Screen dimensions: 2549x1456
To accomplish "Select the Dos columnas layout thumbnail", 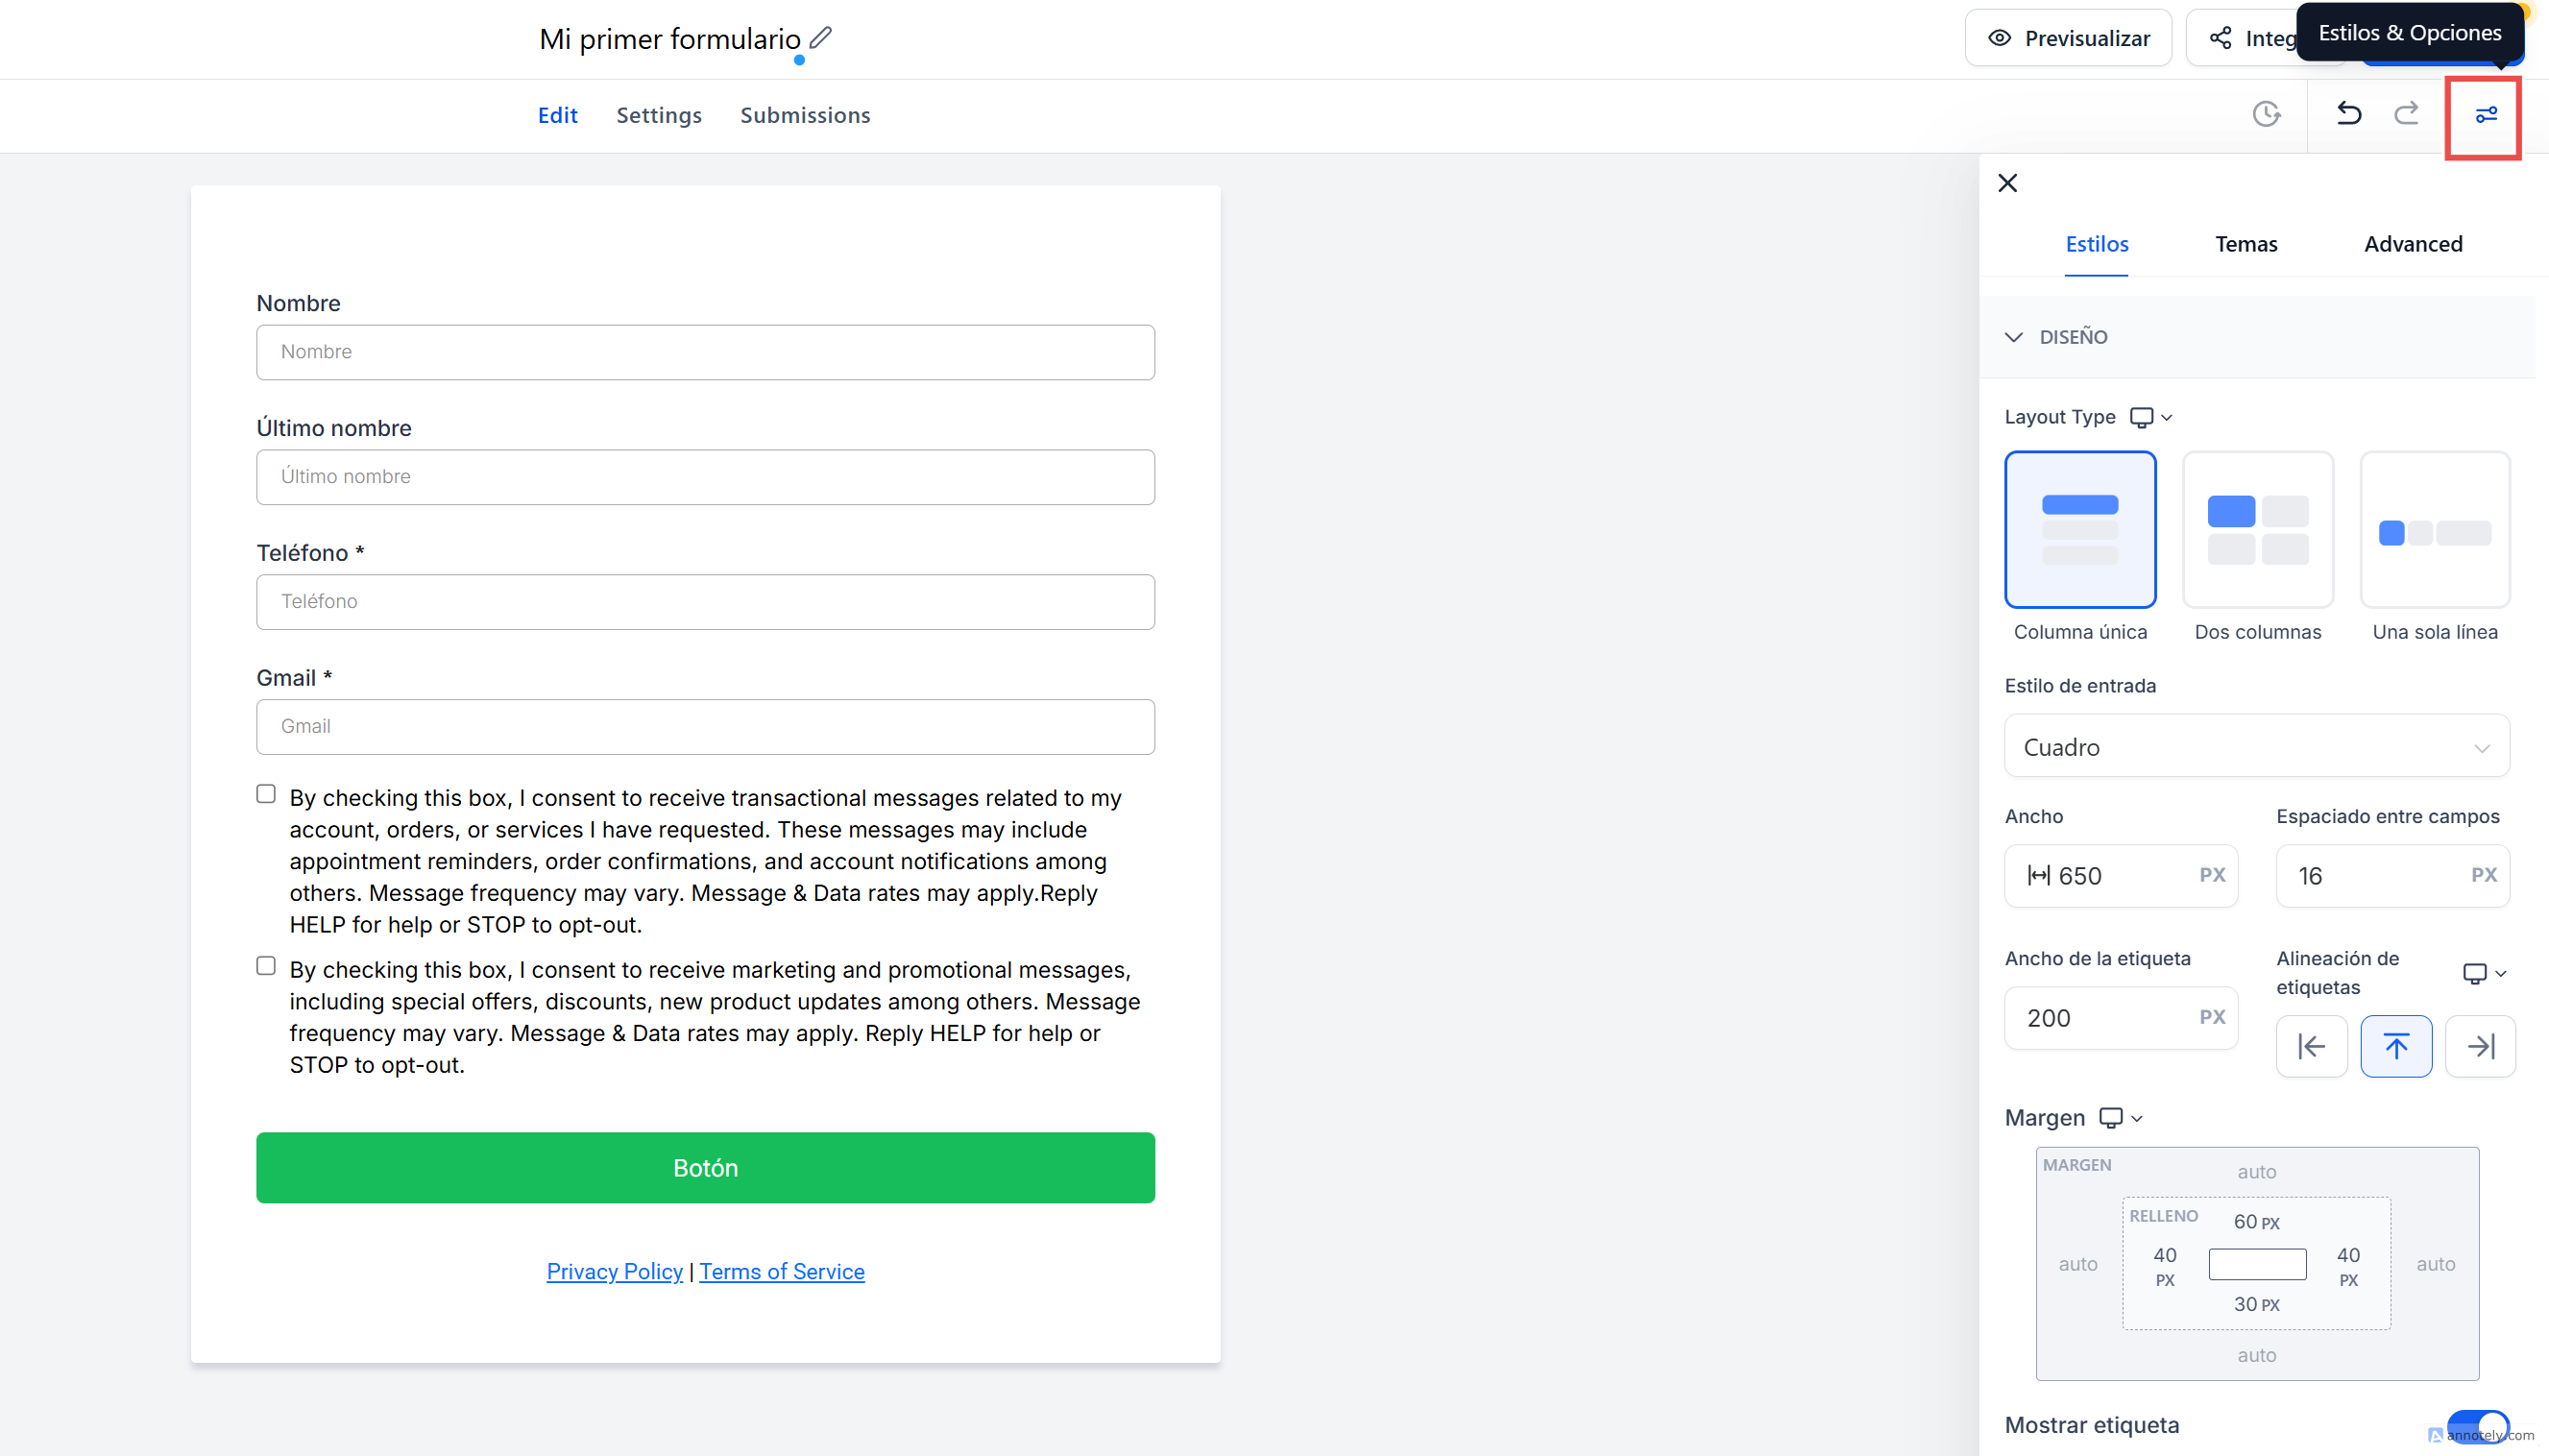I will click(2257, 529).
